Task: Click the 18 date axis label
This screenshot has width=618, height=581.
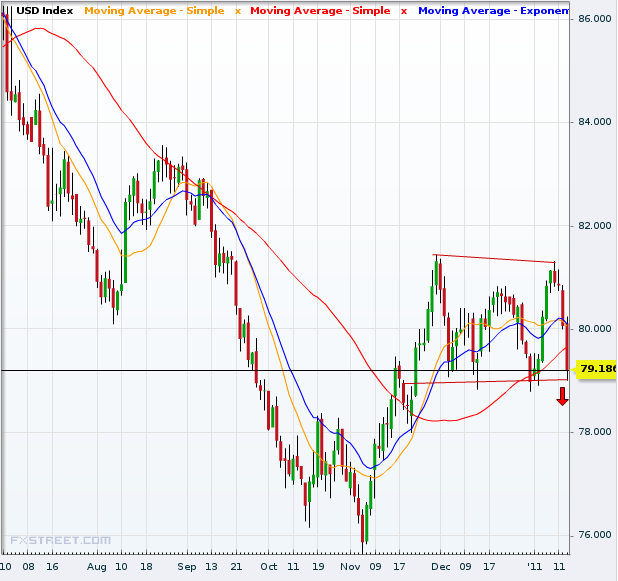Action: [x=146, y=567]
